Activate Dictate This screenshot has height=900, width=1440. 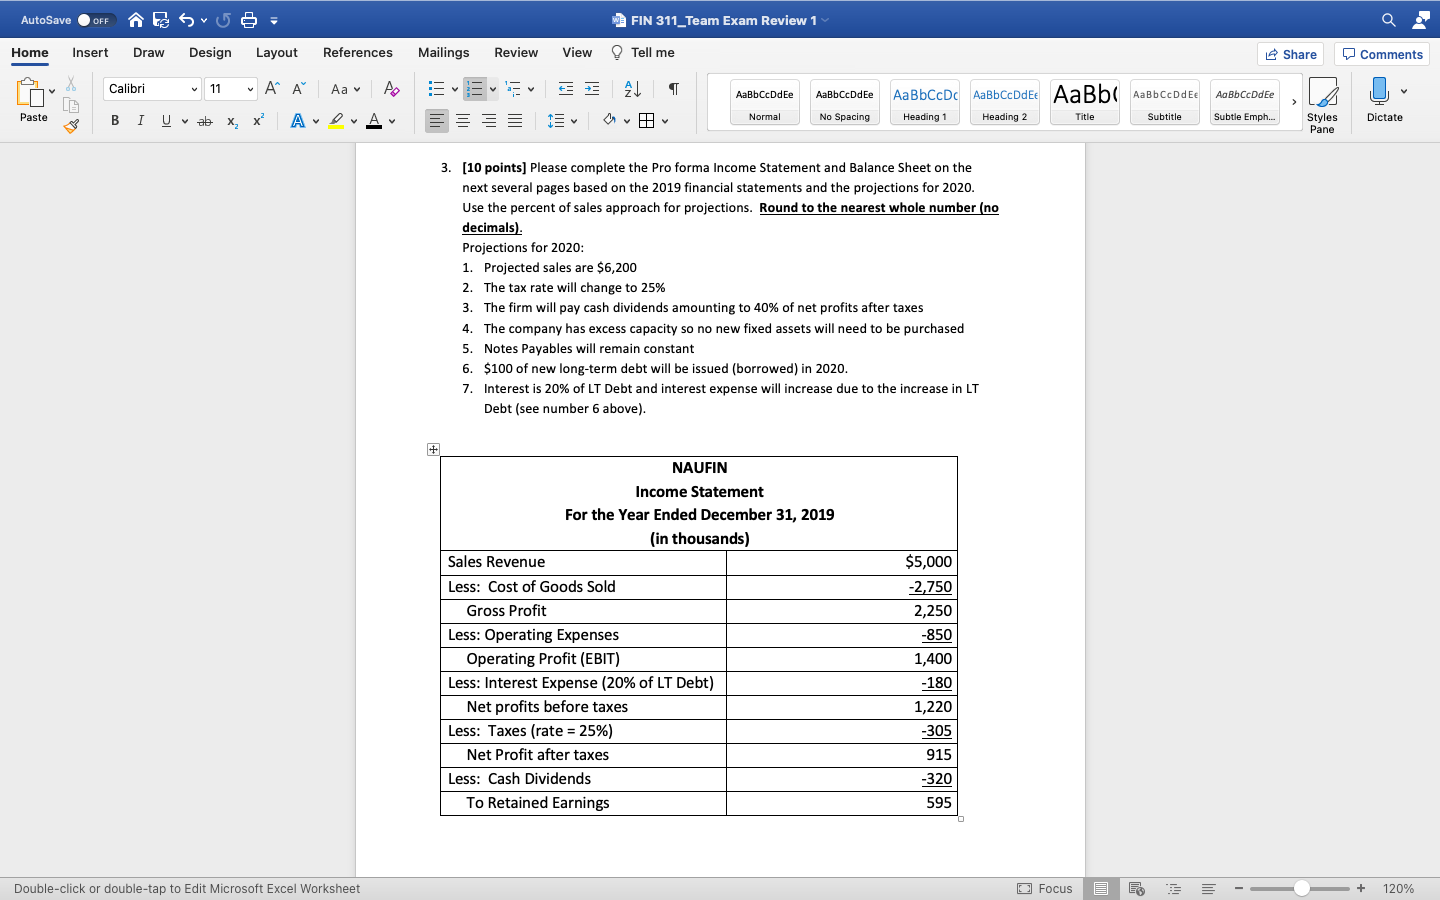pos(1385,100)
